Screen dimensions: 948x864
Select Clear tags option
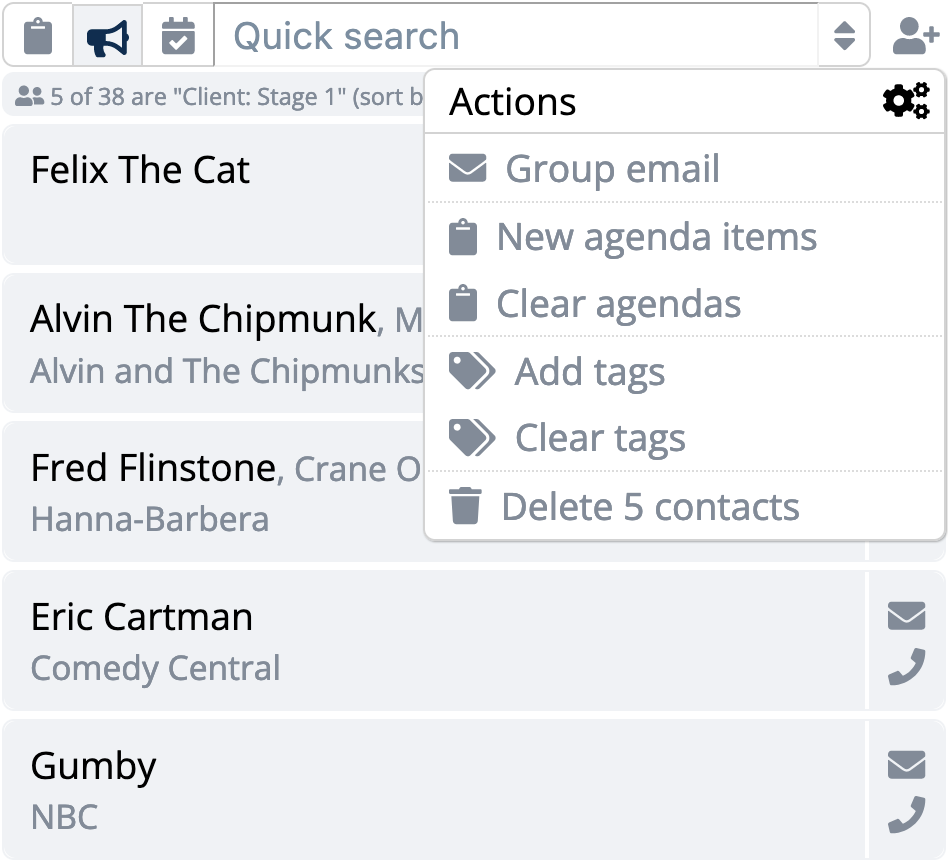(x=684, y=437)
